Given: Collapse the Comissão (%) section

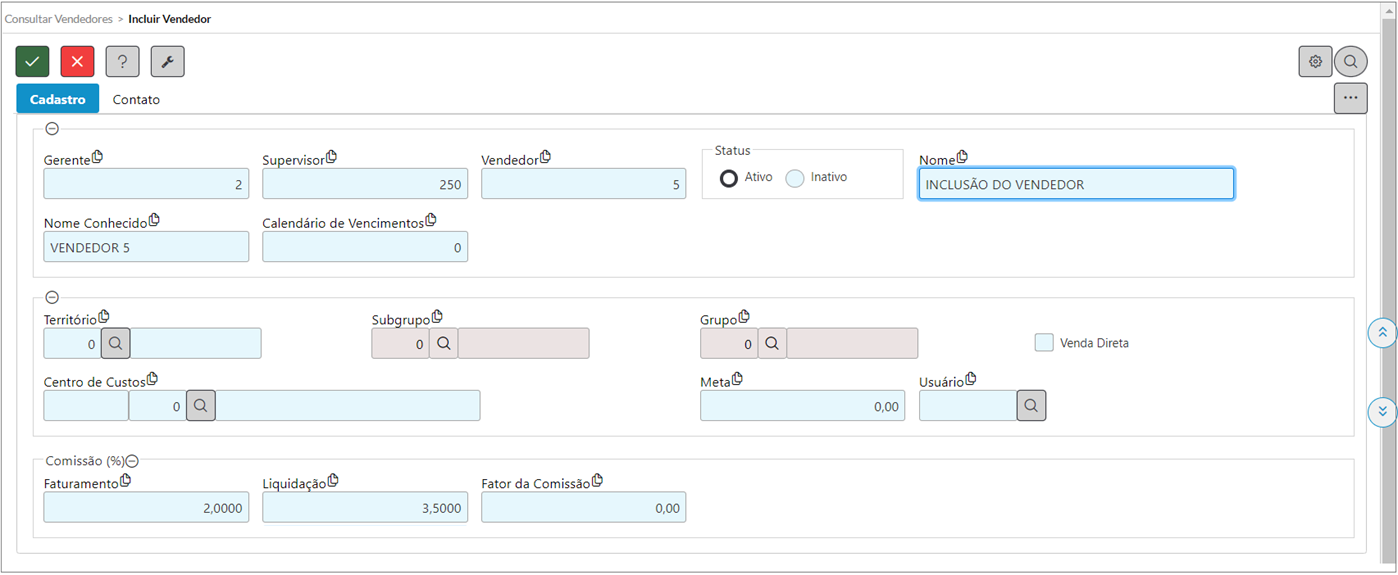Looking at the screenshot, I should 132,461.
